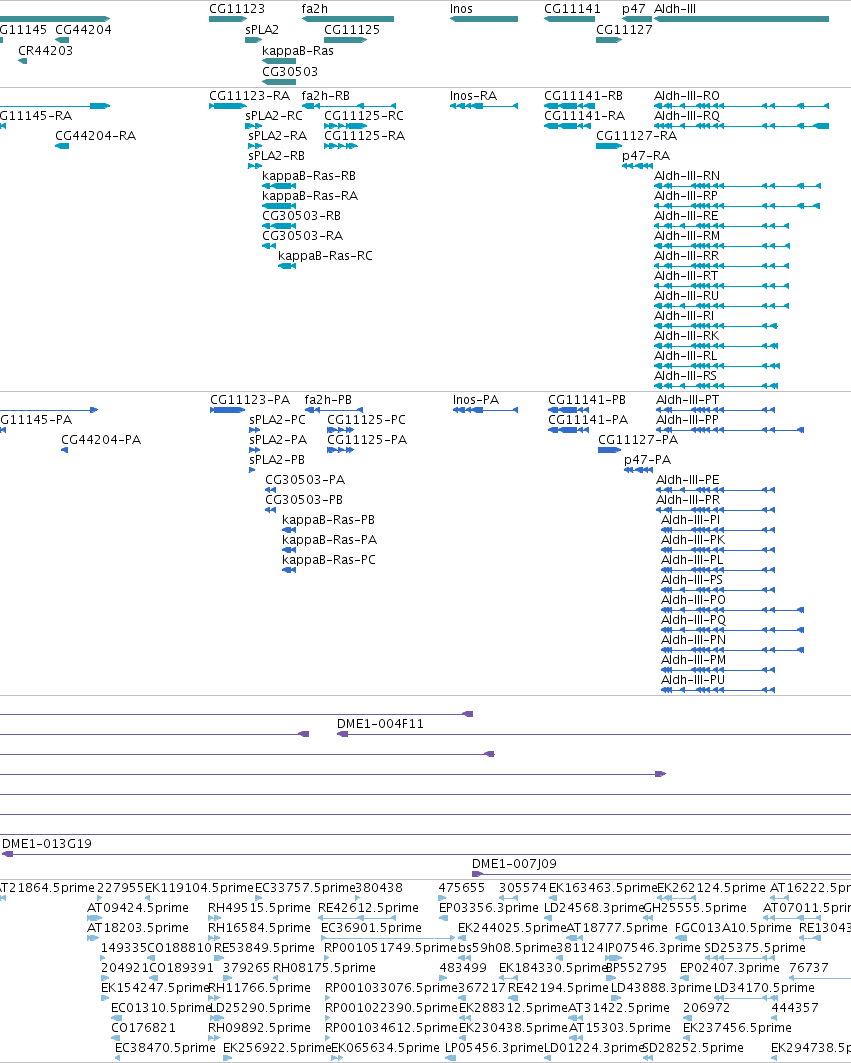Click the kappaB-Ras-PC protein label

coord(329,560)
